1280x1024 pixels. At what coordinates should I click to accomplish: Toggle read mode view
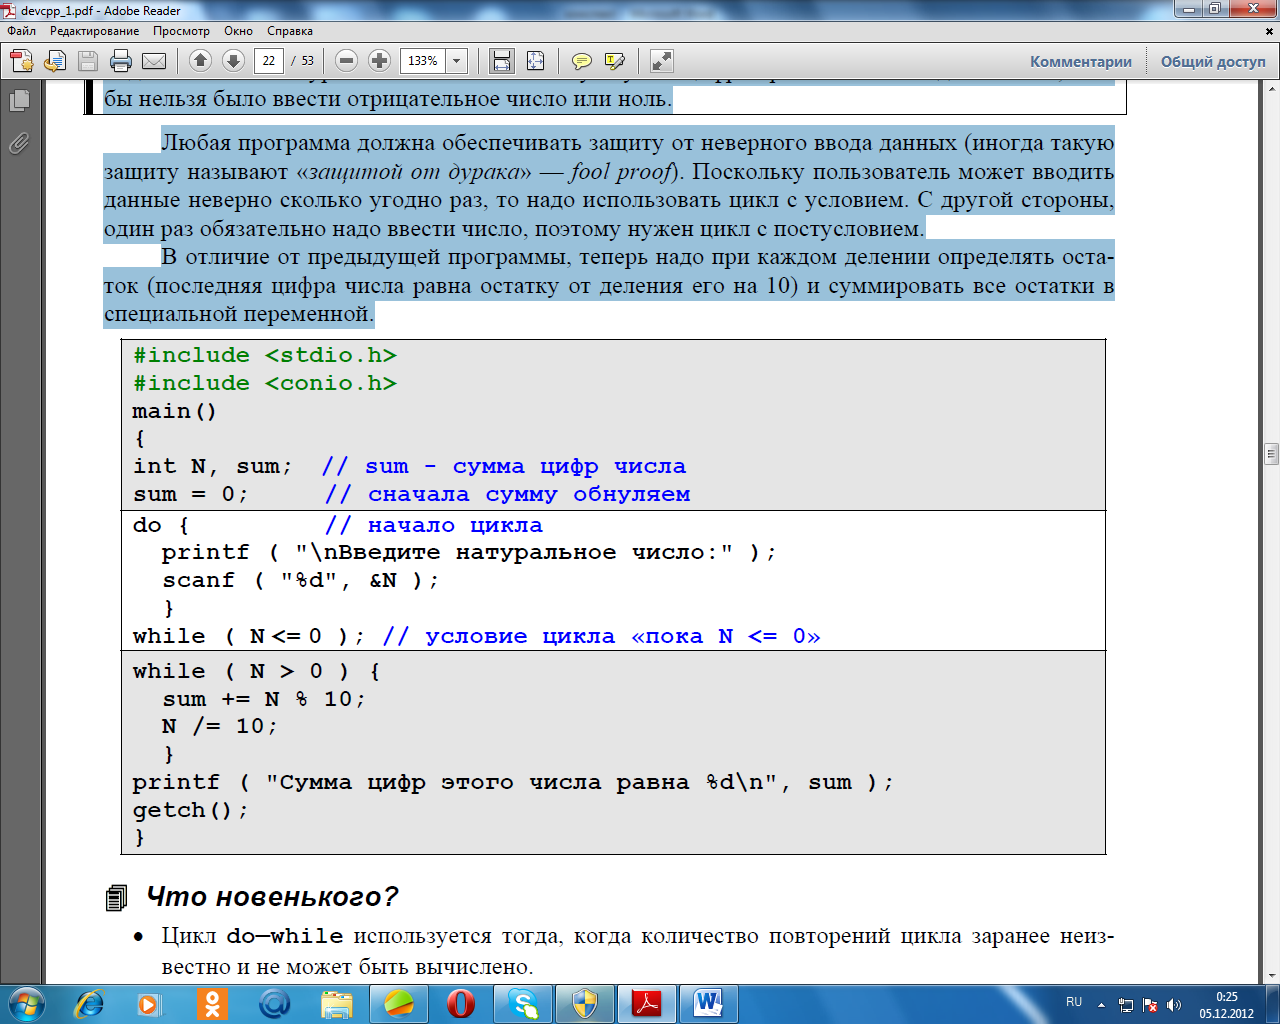coord(661,61)
